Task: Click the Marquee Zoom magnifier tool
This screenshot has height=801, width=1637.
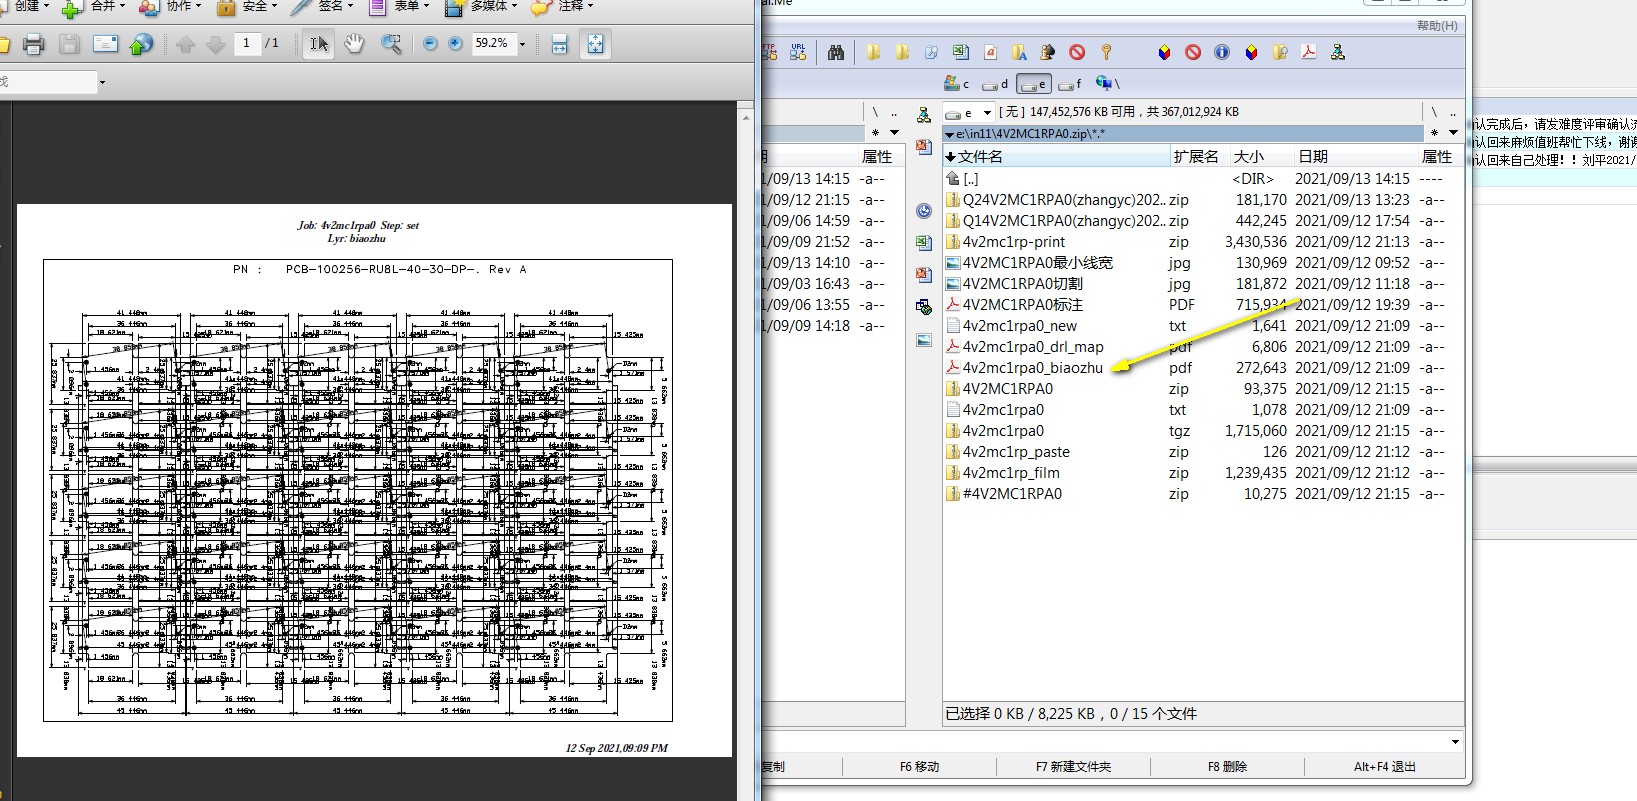Action: (391, 44)
